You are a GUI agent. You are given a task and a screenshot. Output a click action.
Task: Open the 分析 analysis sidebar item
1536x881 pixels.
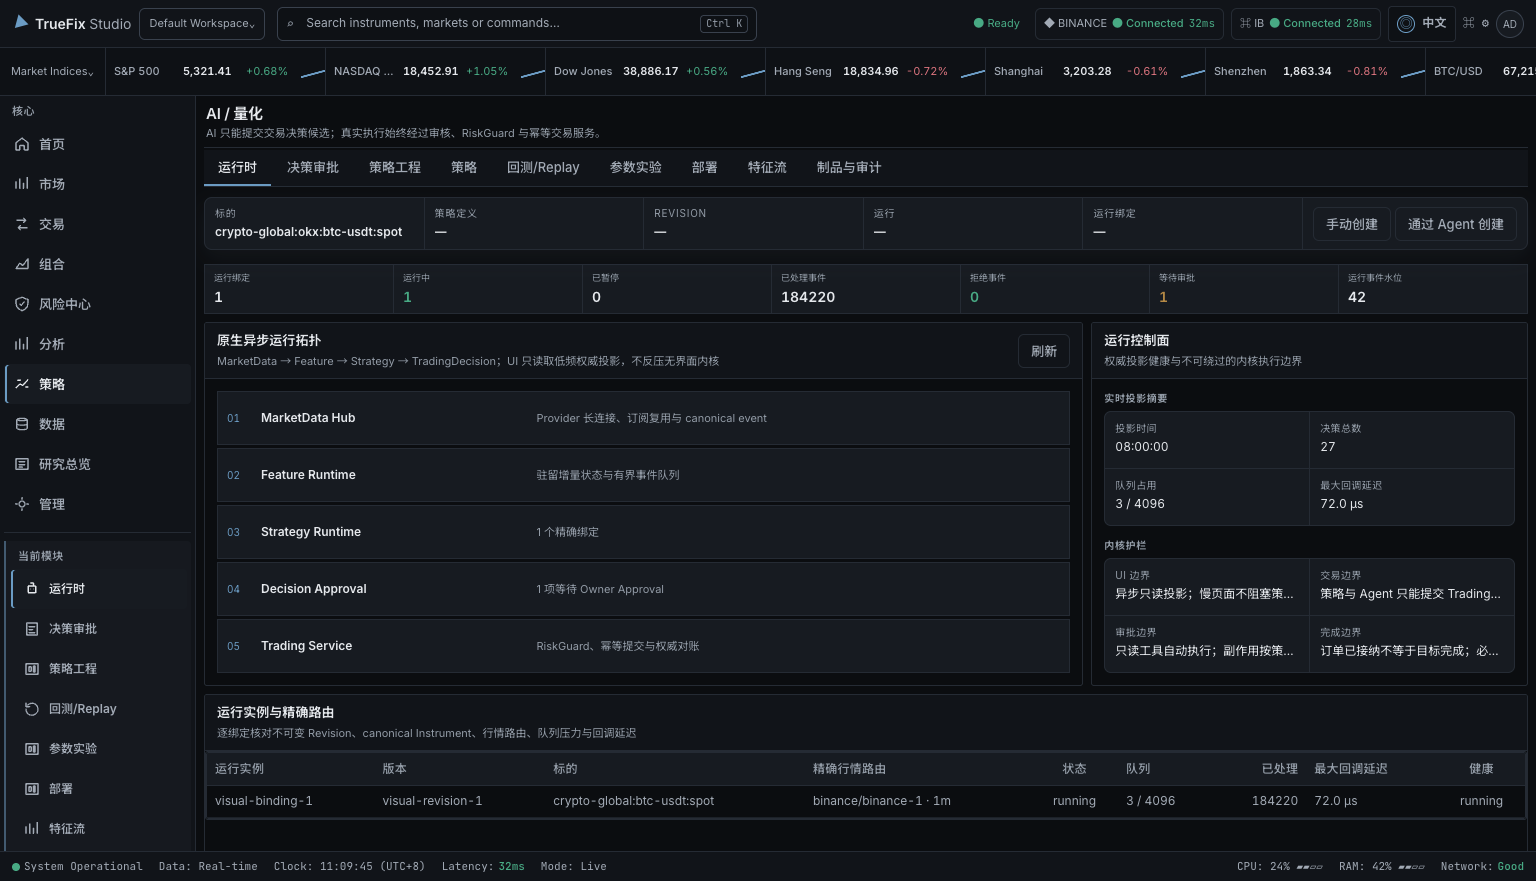[98, 344]
